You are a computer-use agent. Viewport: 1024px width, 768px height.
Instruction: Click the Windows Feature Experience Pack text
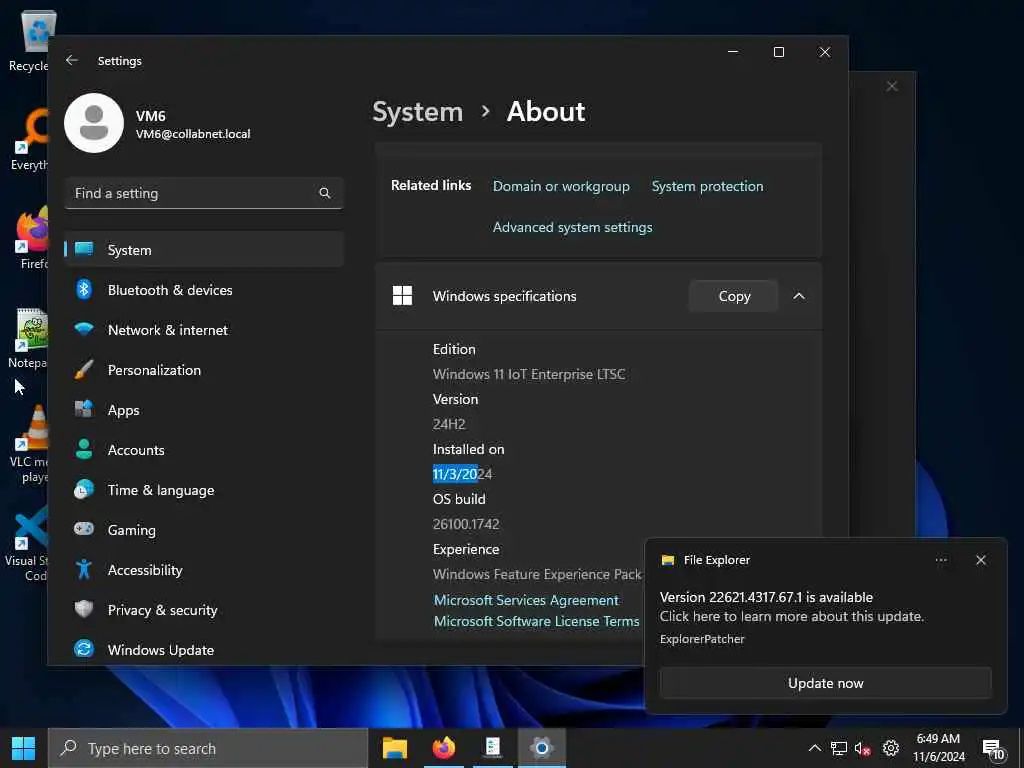(x=537, y=574)
